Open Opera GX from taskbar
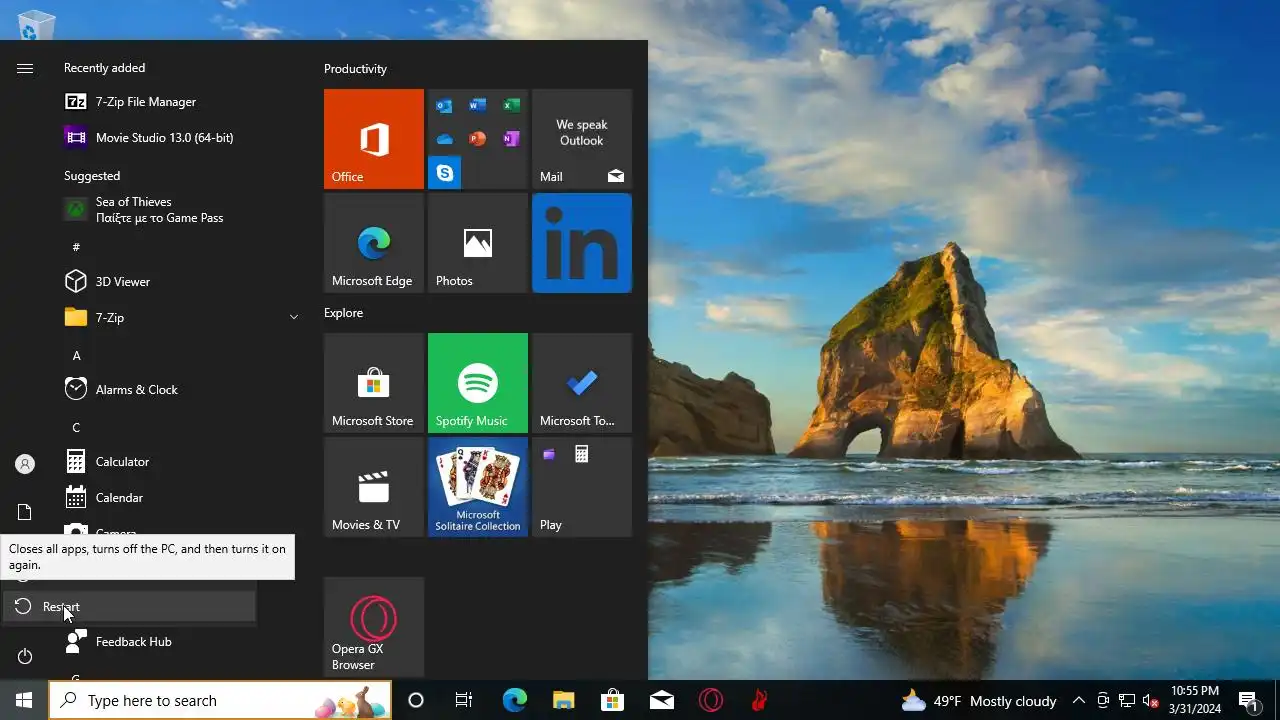 [710, 701]
